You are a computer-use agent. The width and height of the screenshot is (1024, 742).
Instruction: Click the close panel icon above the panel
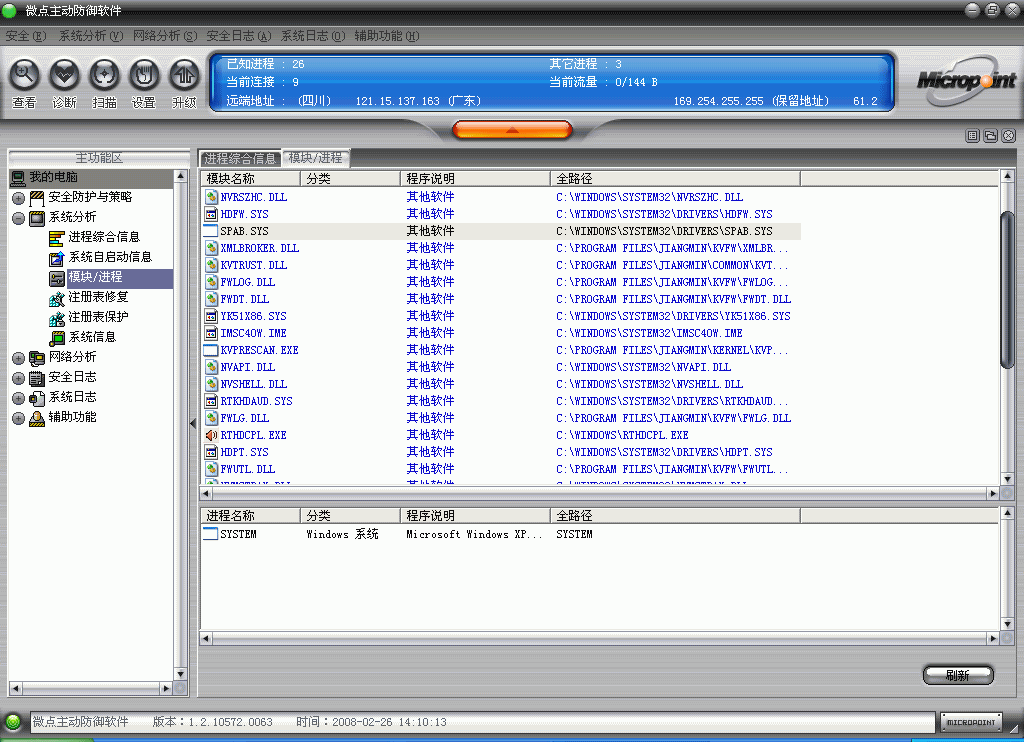[x=1009, y=136]
